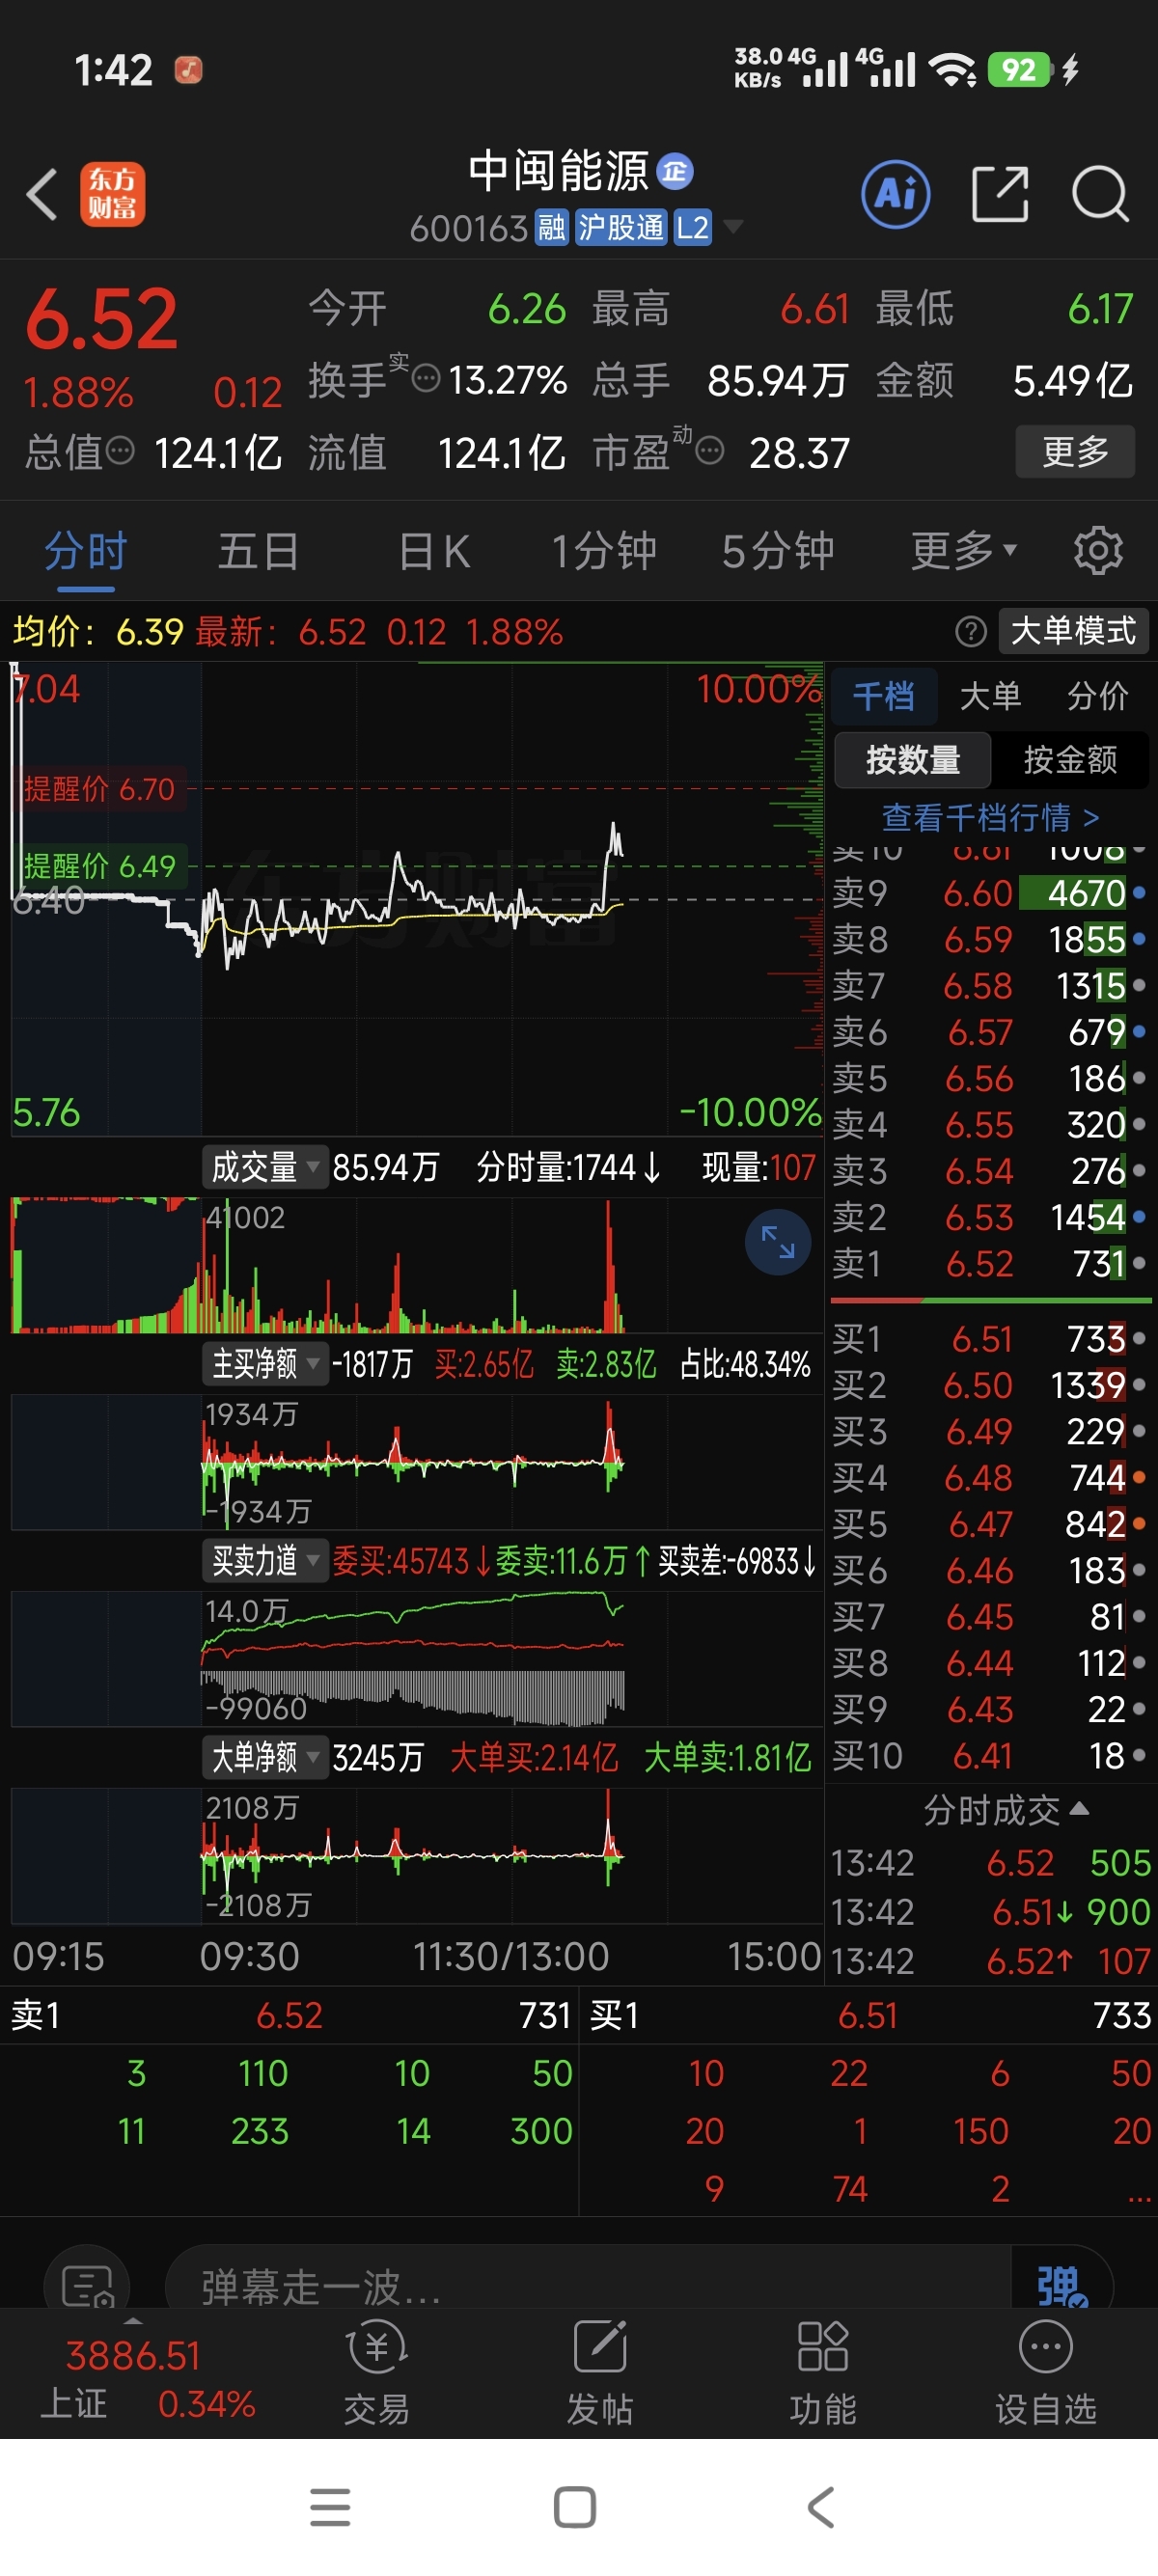Screen dimensions: 1158x2576
Task: Tap the intraday price chart area
Action: pyautogui.click(x=416, y=897)
